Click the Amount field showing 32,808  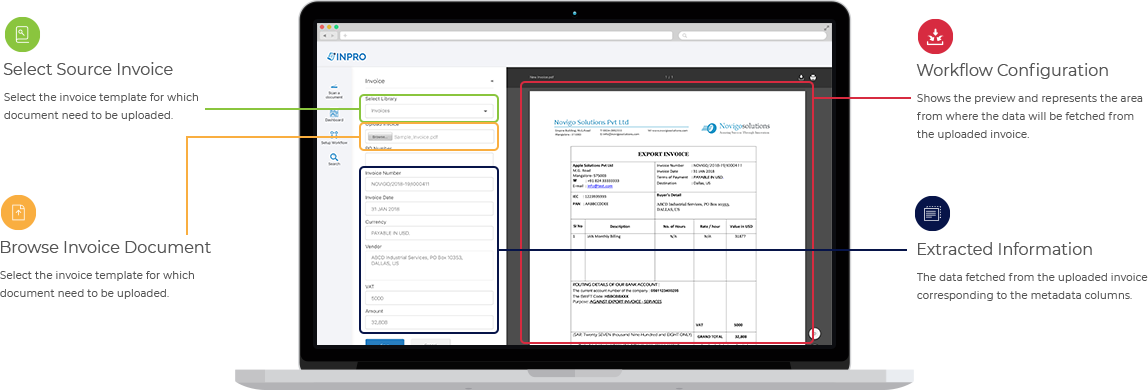point(429,322)
